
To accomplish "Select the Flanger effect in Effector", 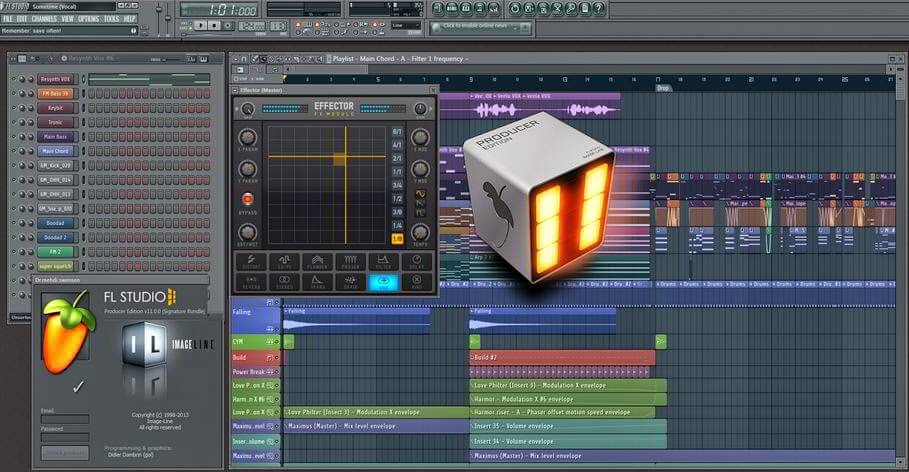I will click(317, 262).
